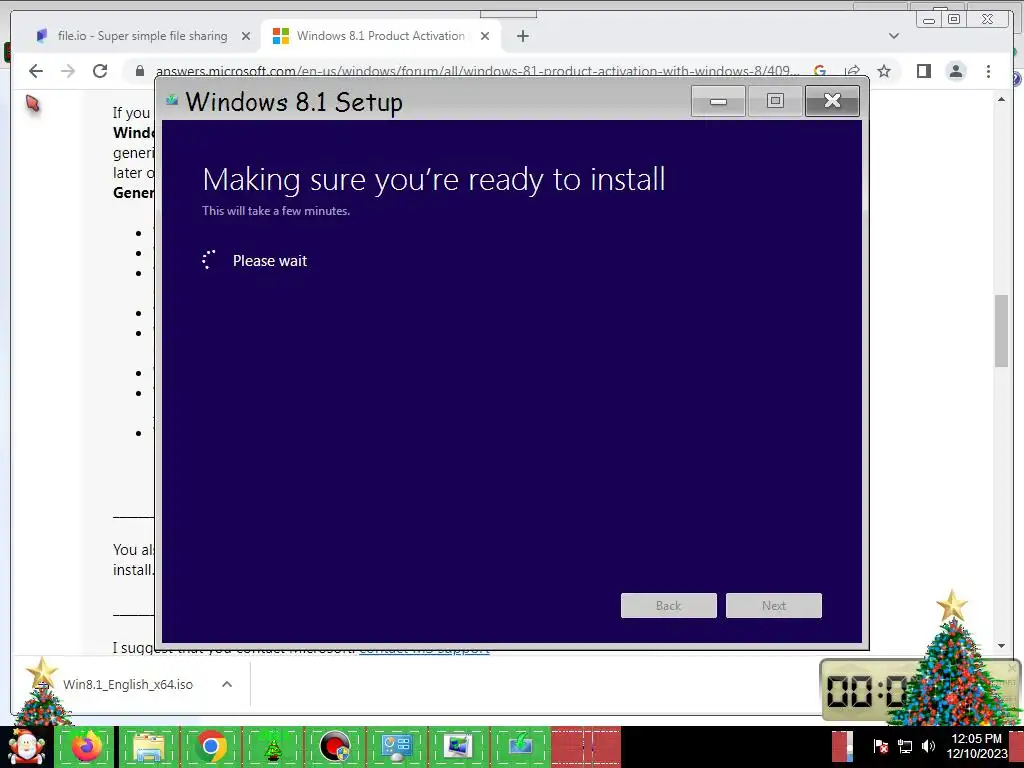Select the Windows 8.1 Product Activation tab

click(381, 36)
